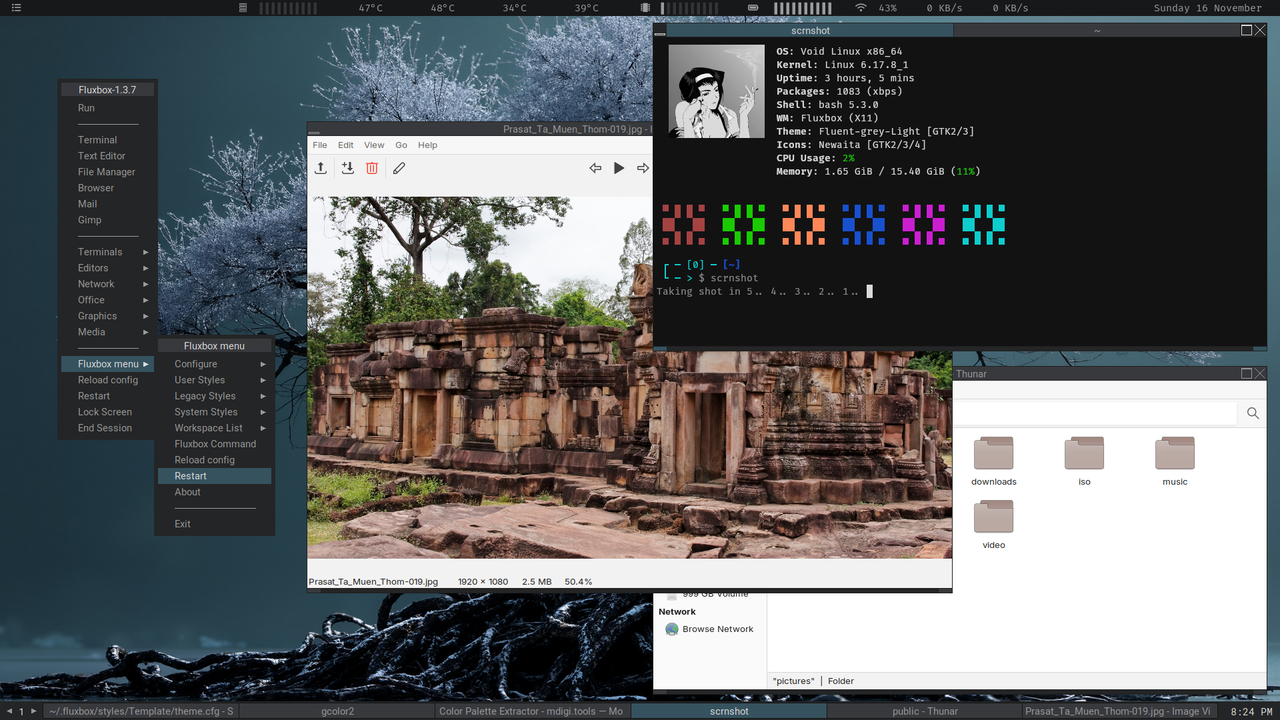Image resolution: width=1280 pixels, height=720 pixels.
Task: Delete image with the red trash icon
Action: click(x=372, y=168)
